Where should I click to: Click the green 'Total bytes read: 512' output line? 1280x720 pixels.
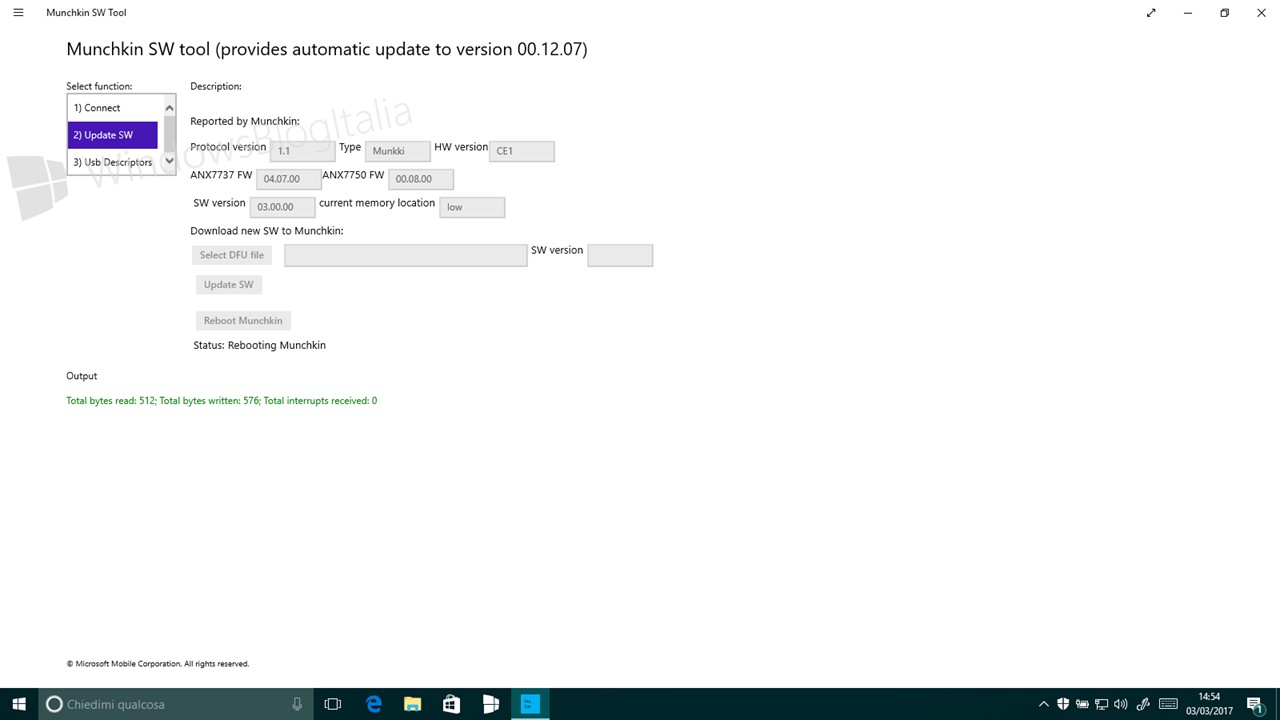[x=222, y=401]
